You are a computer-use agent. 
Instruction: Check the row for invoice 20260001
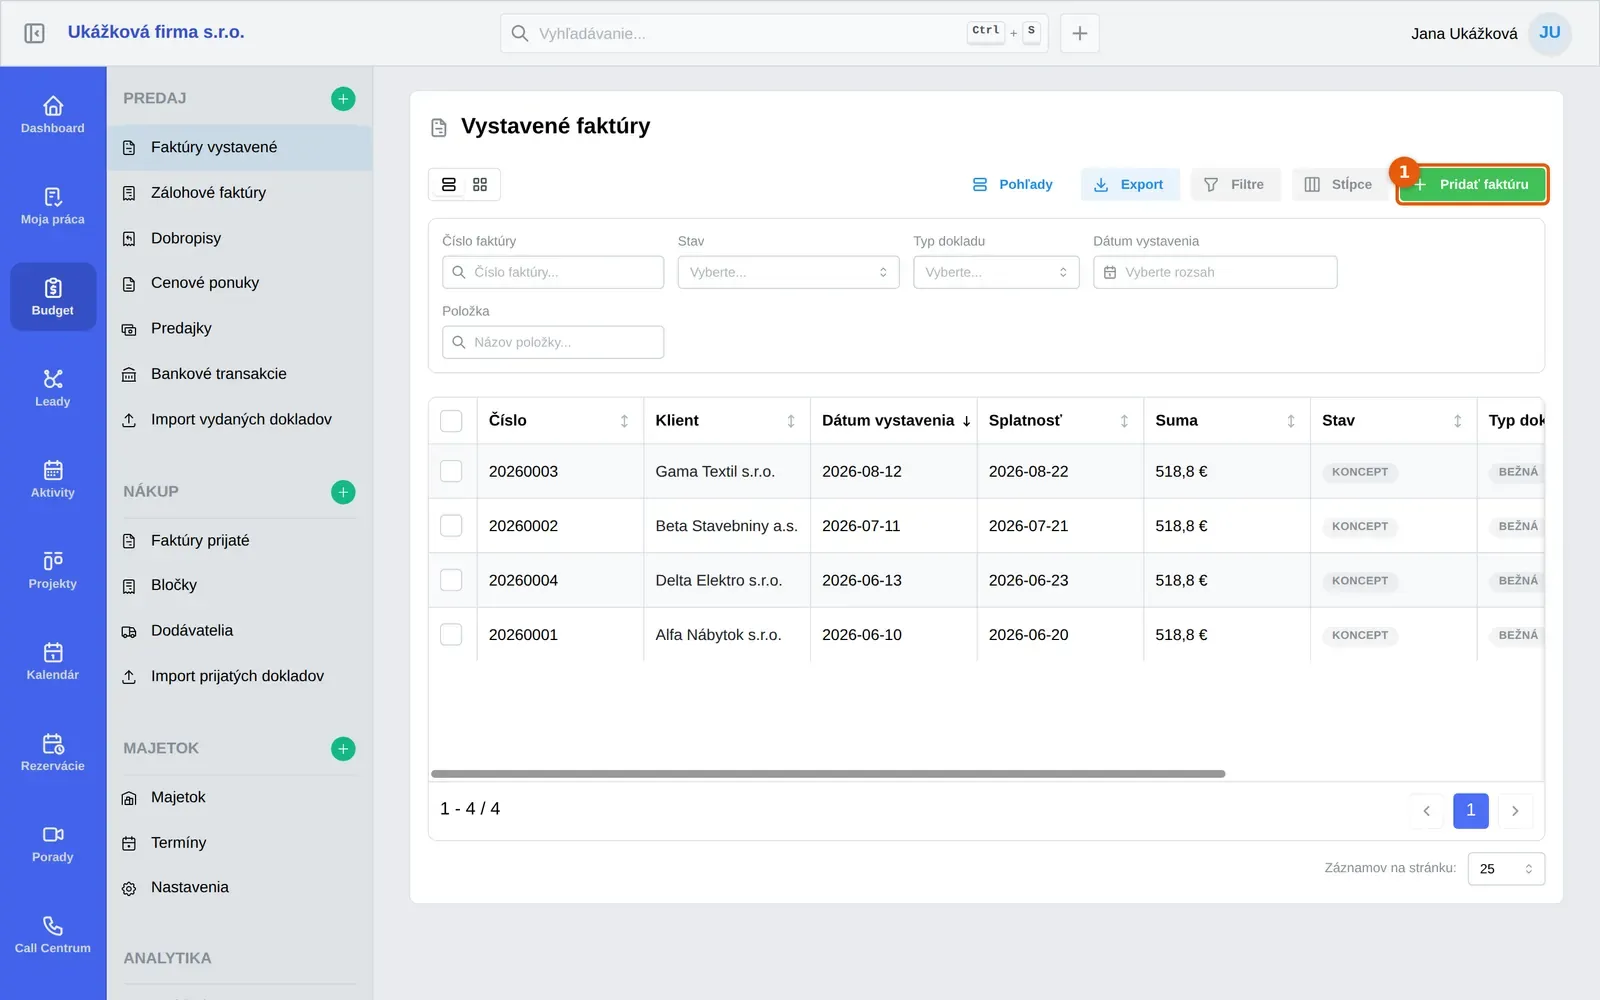coord(452,635)
